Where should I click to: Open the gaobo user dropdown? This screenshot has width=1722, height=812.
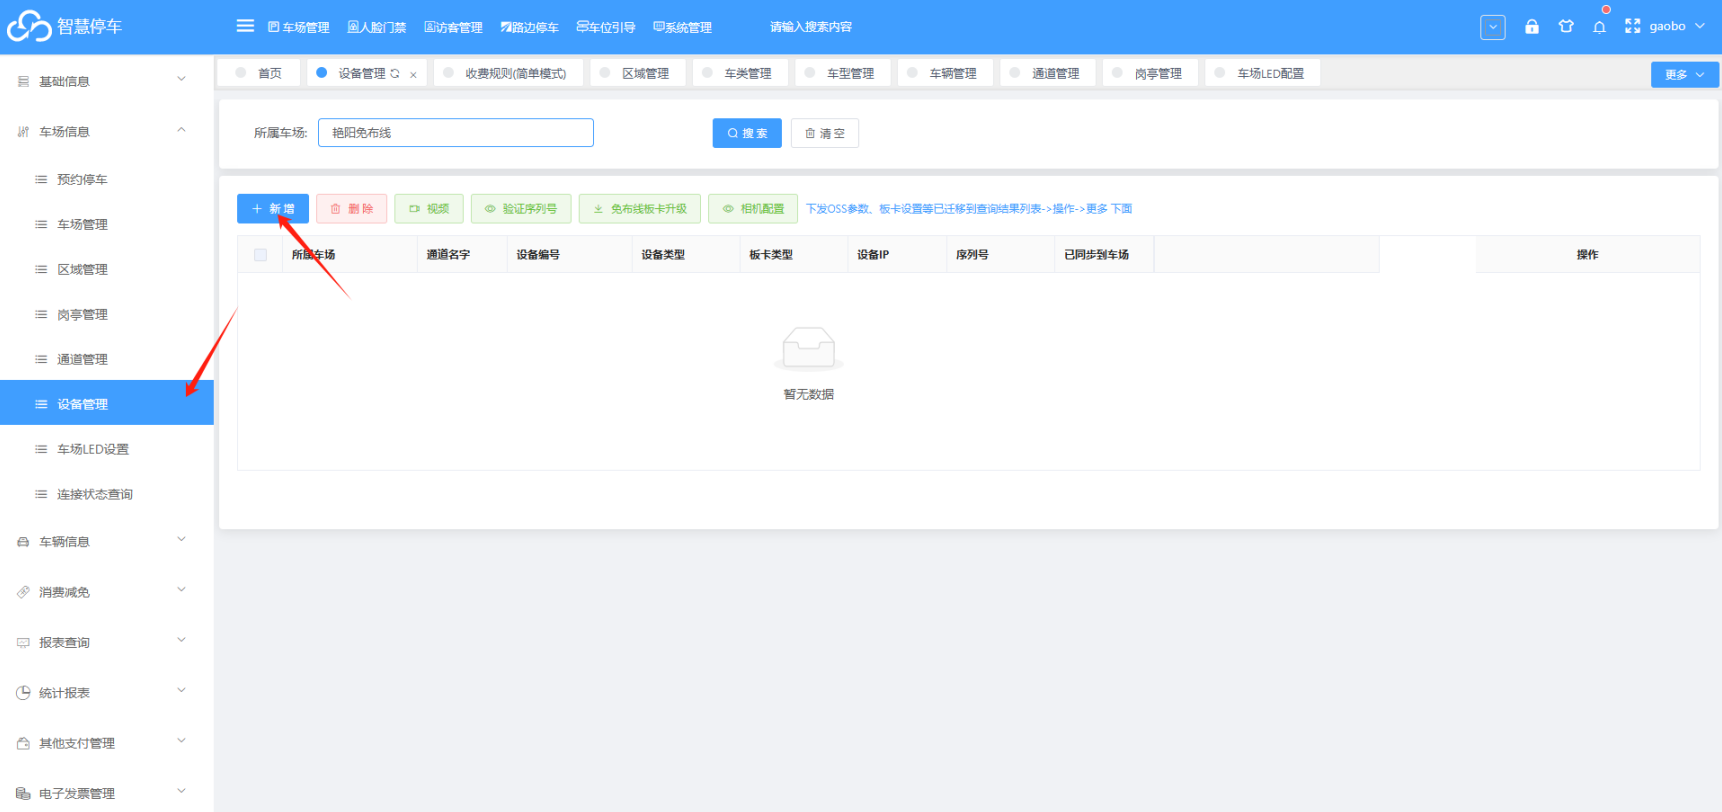point(1677,27)
